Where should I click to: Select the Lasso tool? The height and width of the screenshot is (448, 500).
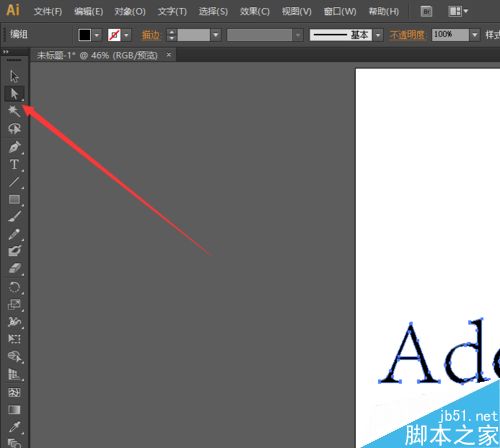pos(14,129)
